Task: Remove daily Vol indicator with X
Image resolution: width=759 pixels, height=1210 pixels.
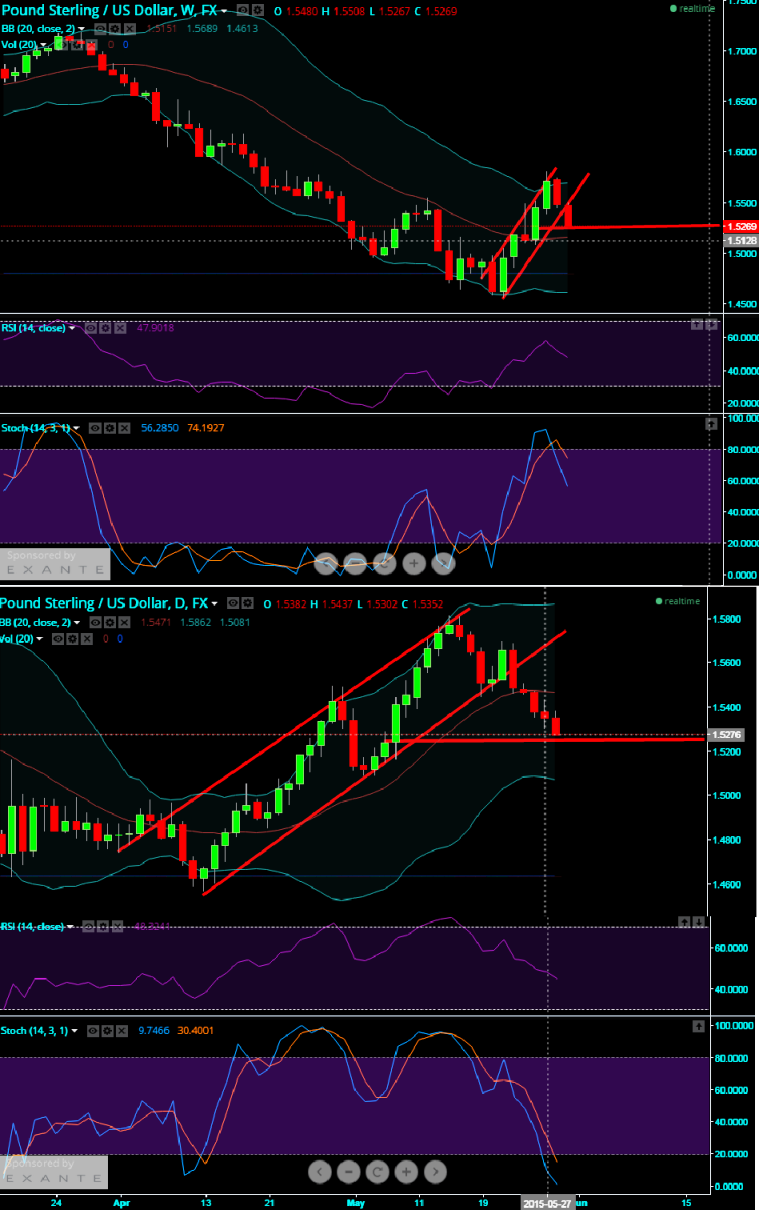Action: (x=87, y=639)
